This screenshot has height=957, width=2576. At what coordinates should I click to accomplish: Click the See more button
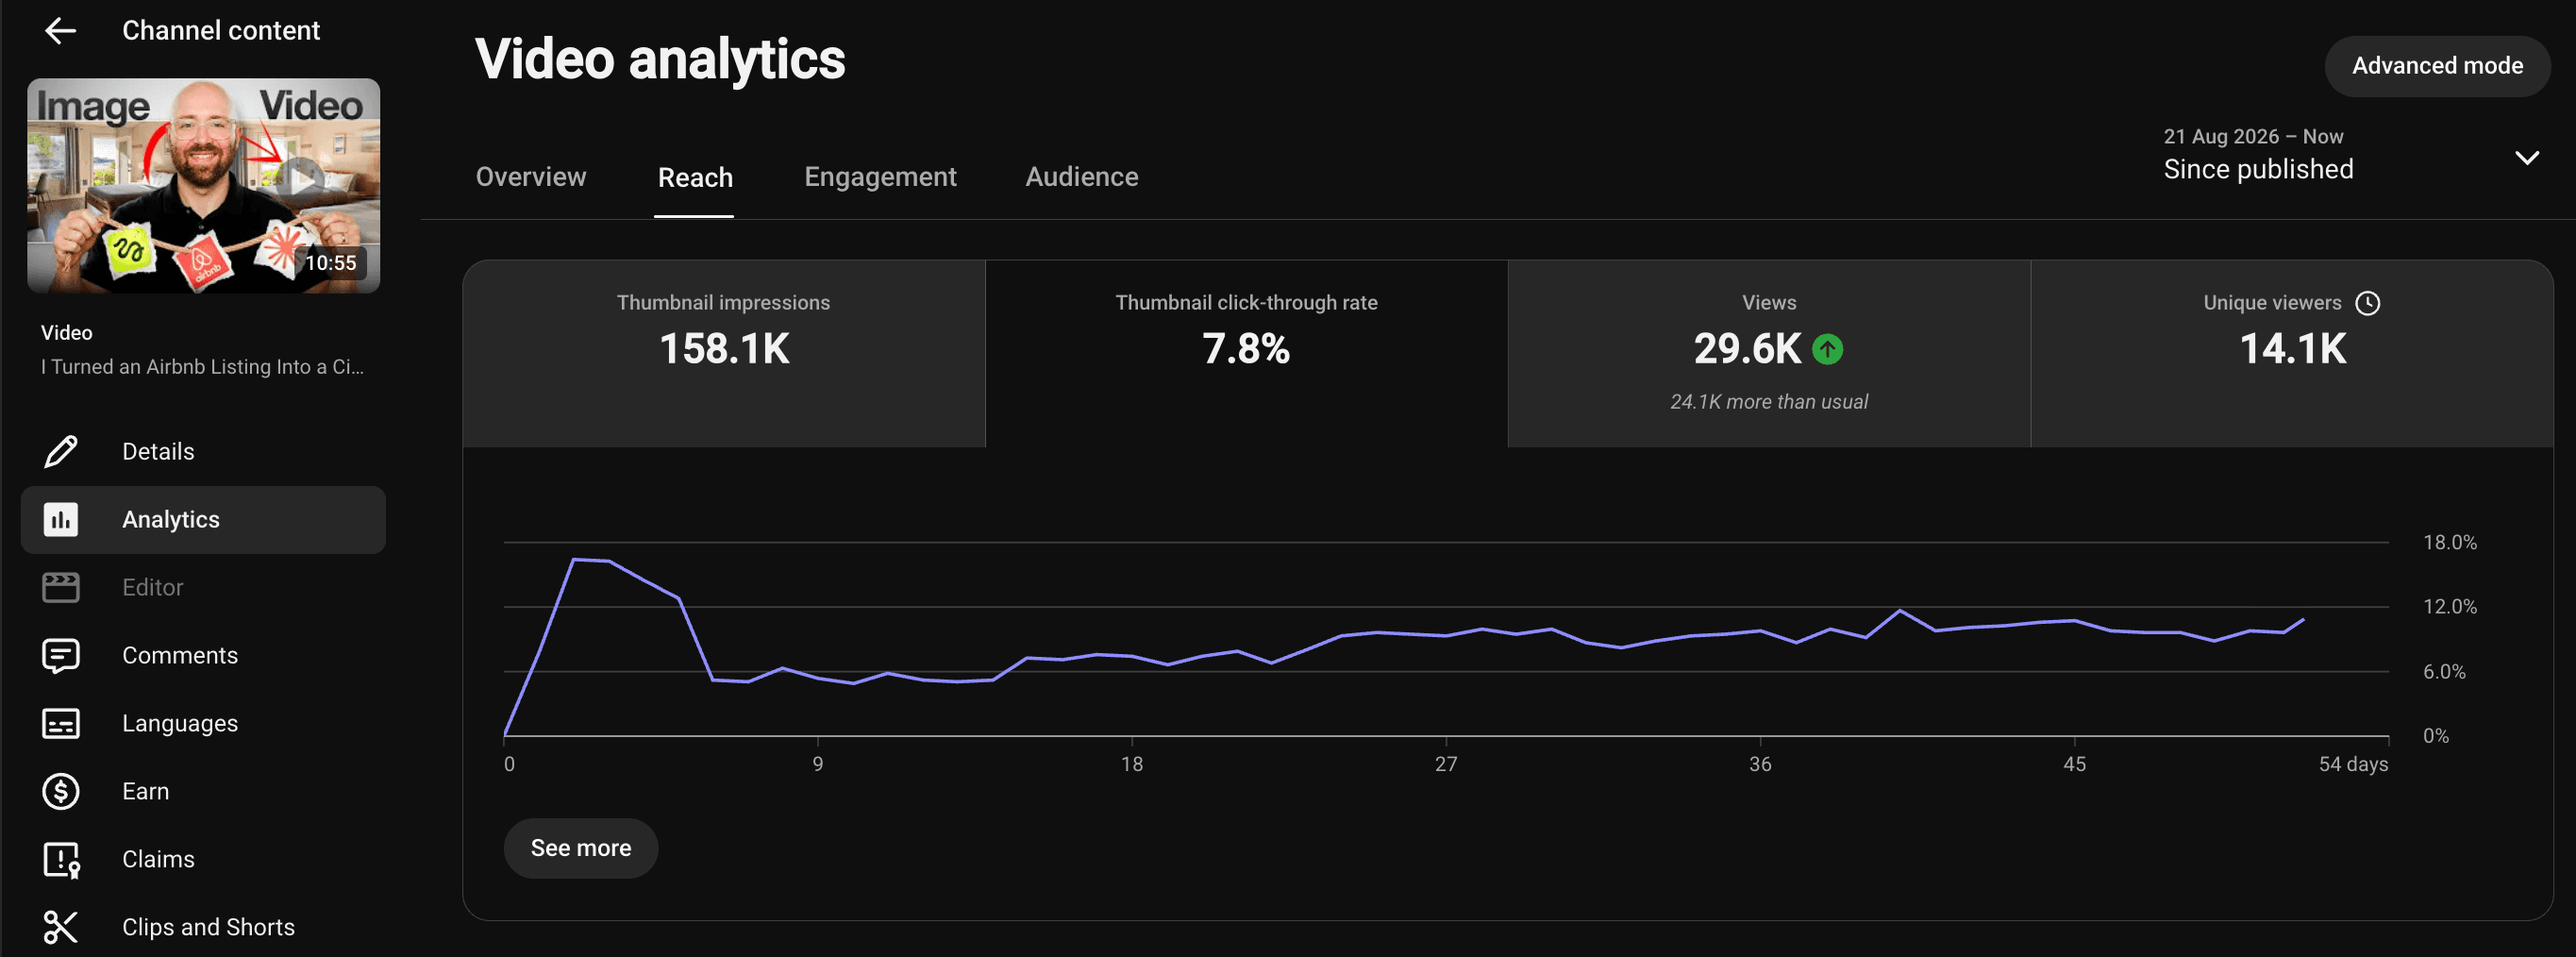(x=580, y=848)
